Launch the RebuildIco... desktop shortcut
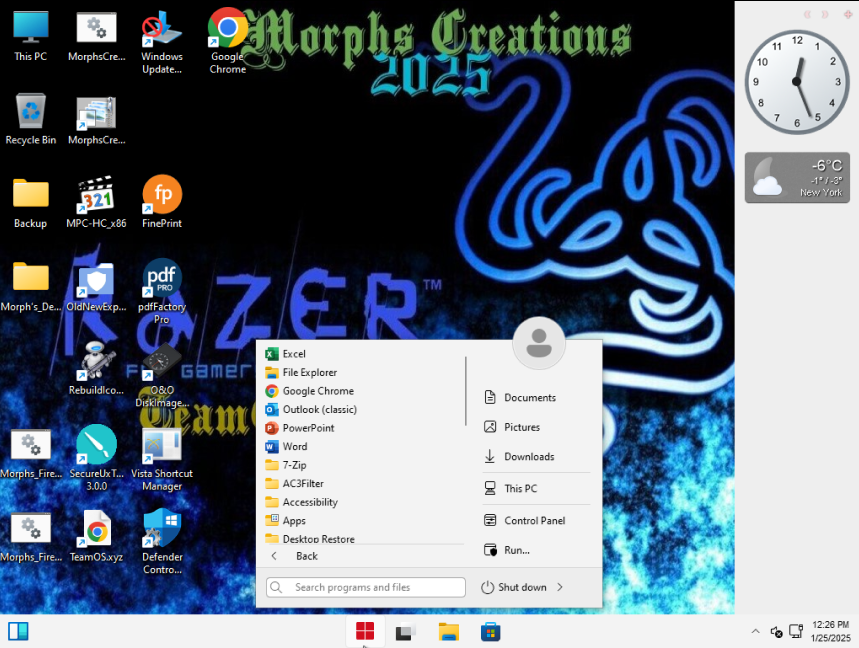 [96, 369]
